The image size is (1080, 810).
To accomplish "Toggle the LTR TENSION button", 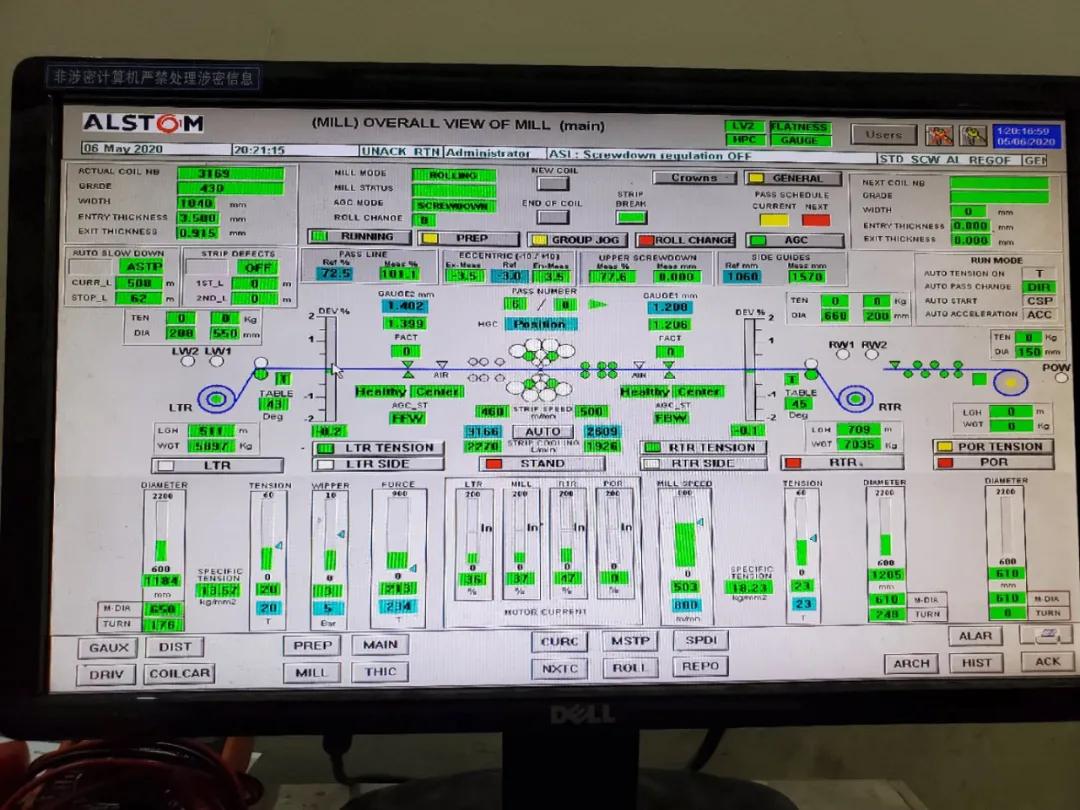I will click(x=378, y=448).
